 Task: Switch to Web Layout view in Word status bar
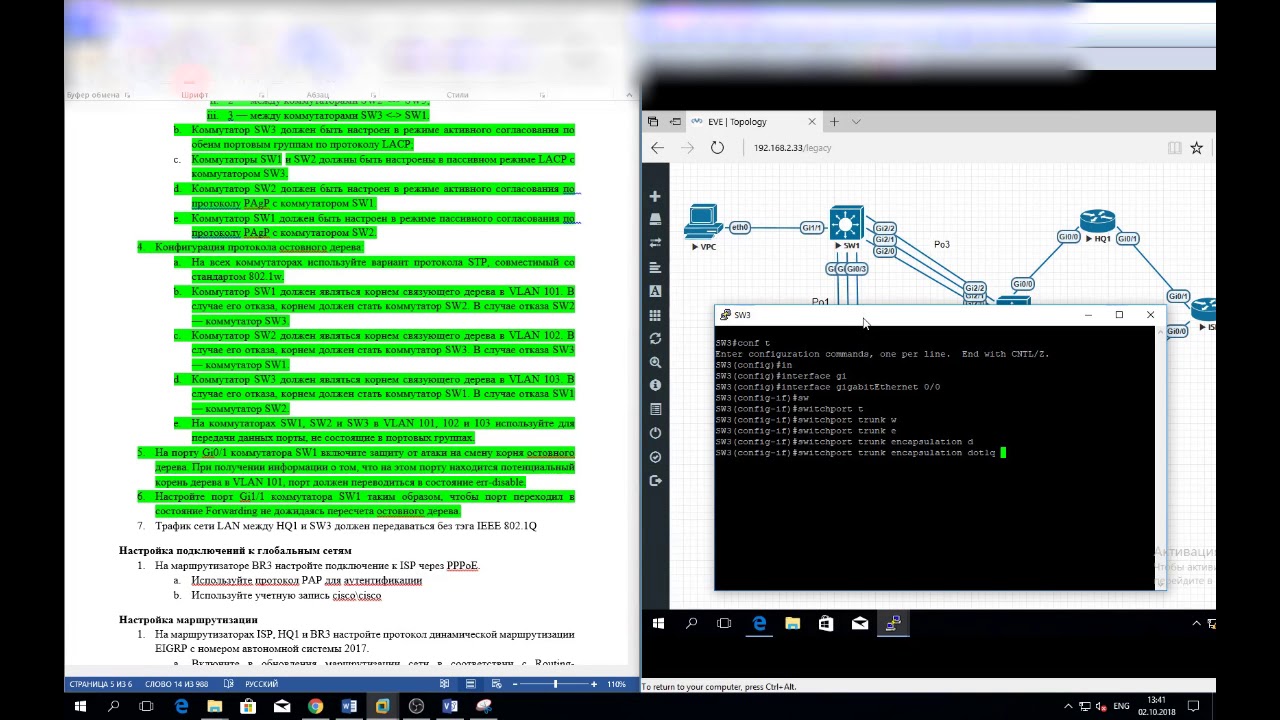499,684
